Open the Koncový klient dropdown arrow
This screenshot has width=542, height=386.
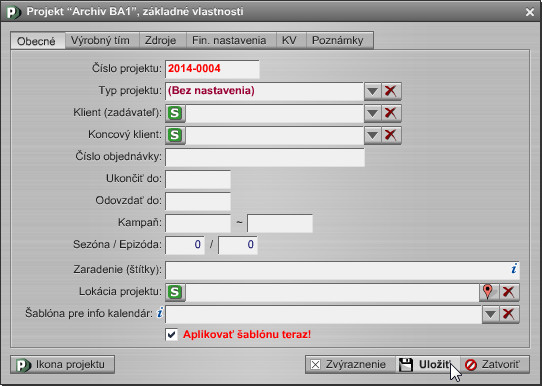coord(372,135)
